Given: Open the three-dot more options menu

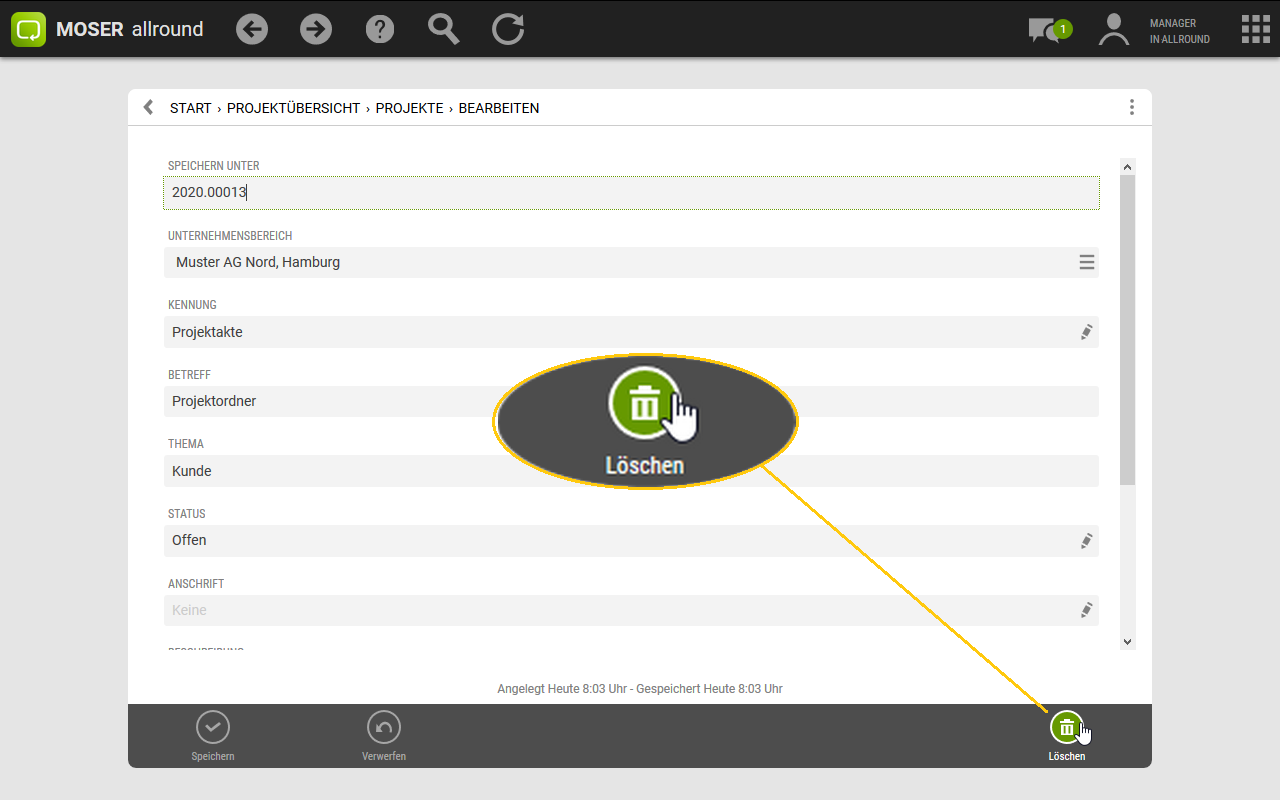Looking at the screenshot, I should tap(1131, 107).
